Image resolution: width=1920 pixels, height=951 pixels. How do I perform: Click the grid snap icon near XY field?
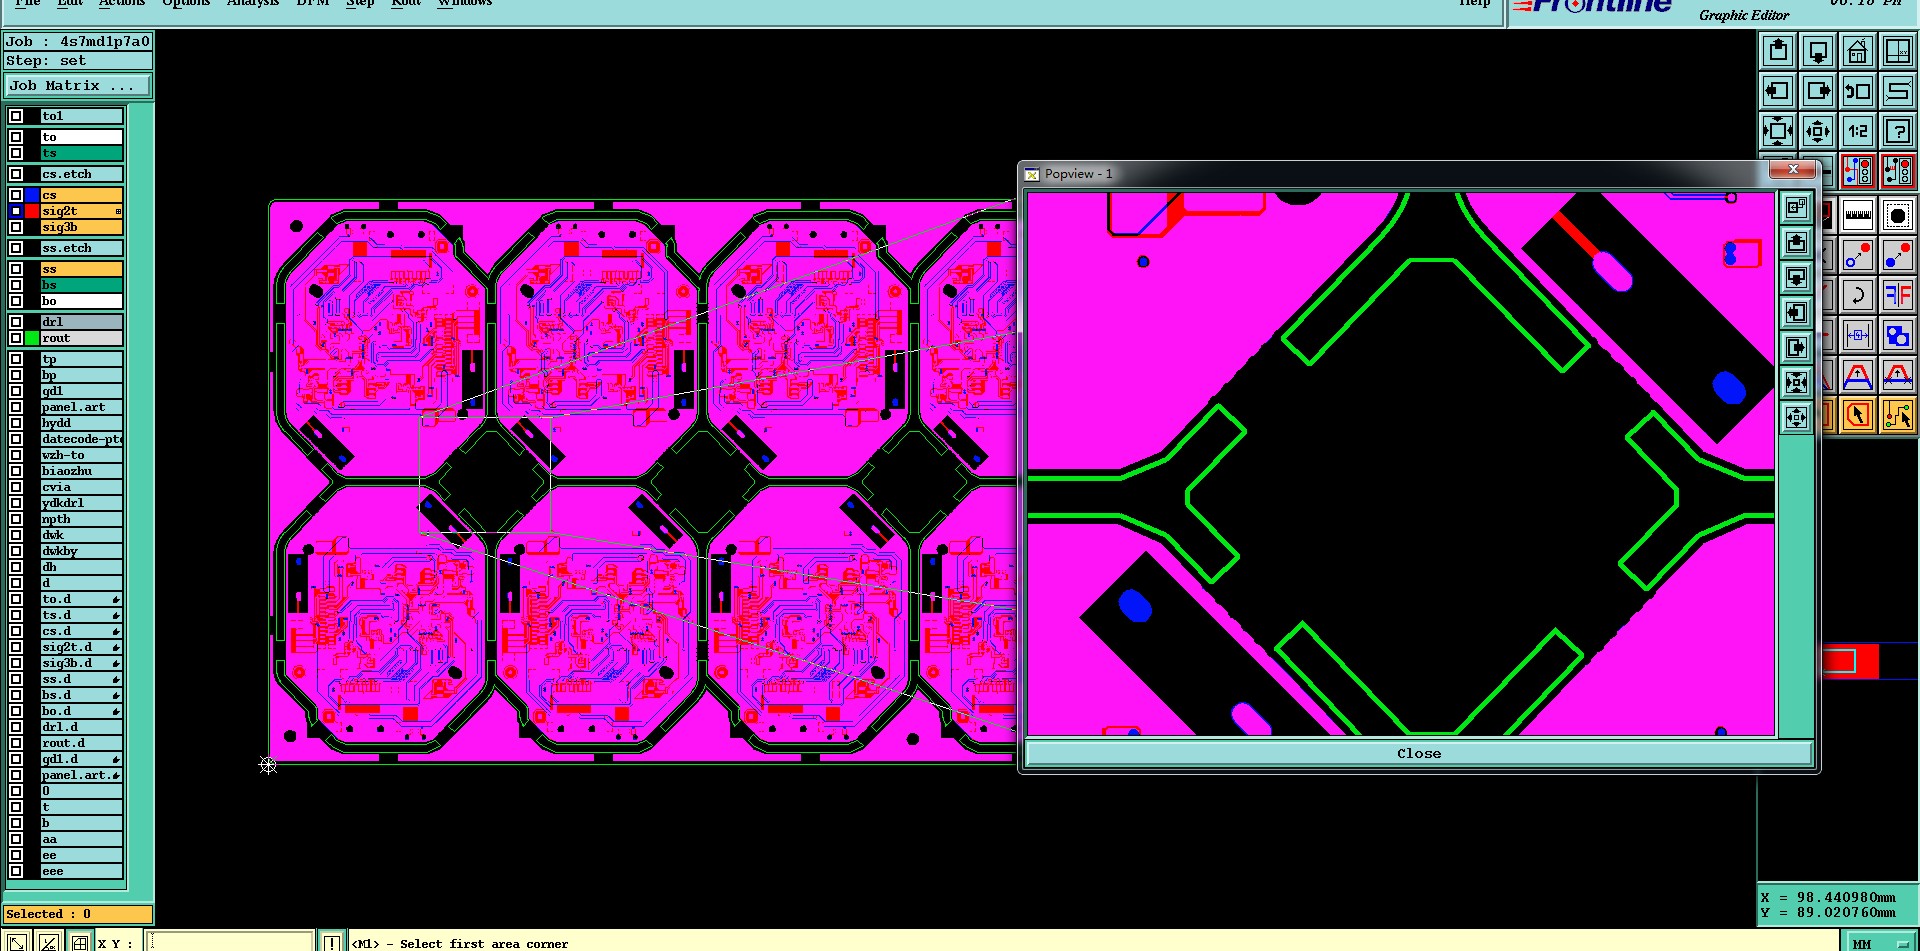pos(79,942)
